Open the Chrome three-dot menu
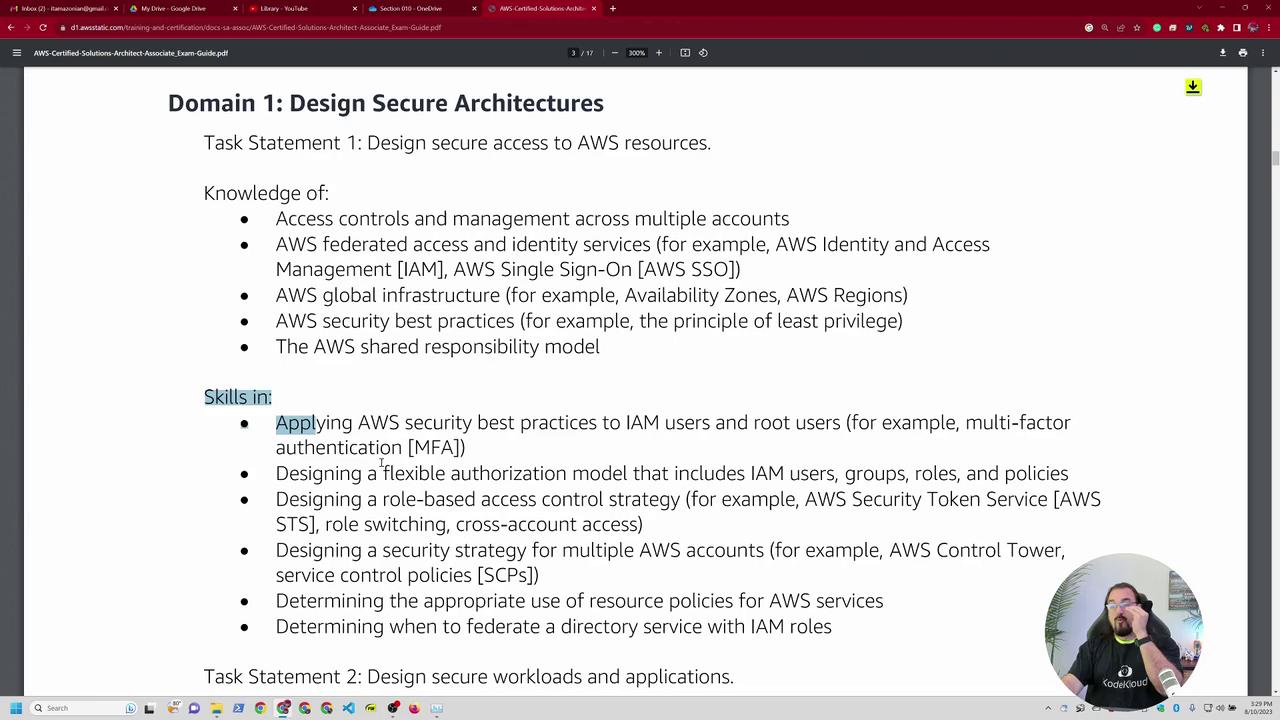This screenshot has height=720, width=1280. tap(1269, 28)
